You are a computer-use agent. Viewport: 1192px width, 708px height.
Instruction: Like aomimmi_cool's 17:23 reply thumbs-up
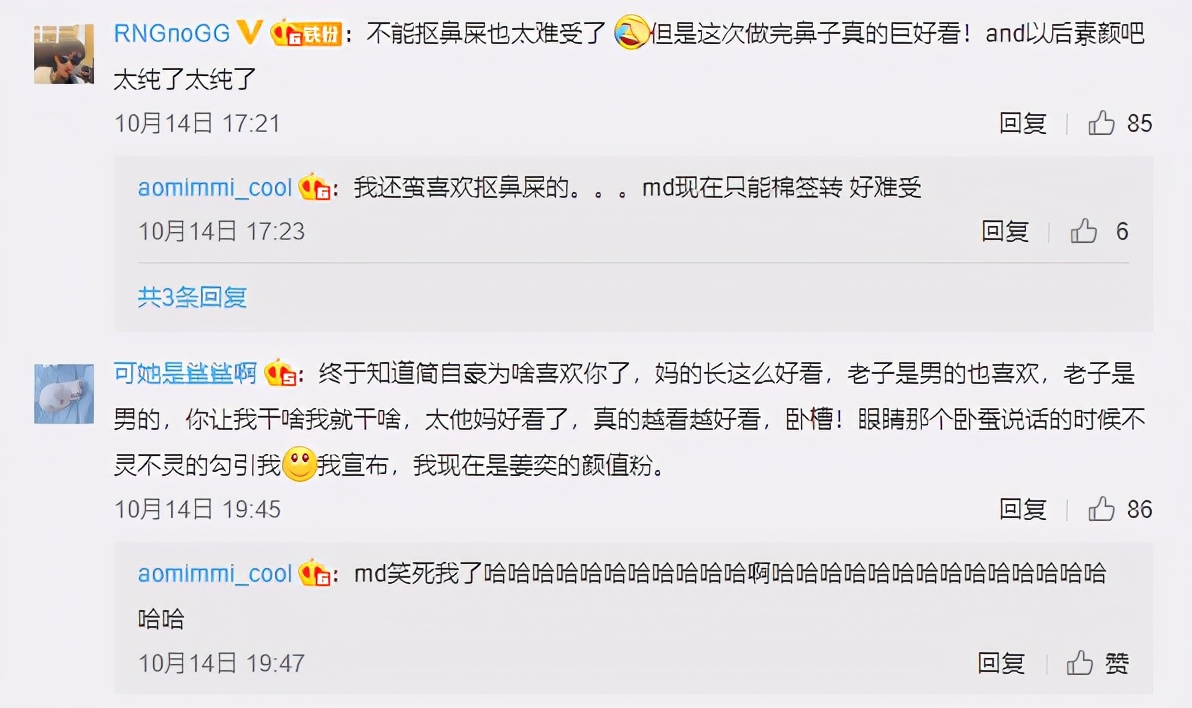(1083, 230)
